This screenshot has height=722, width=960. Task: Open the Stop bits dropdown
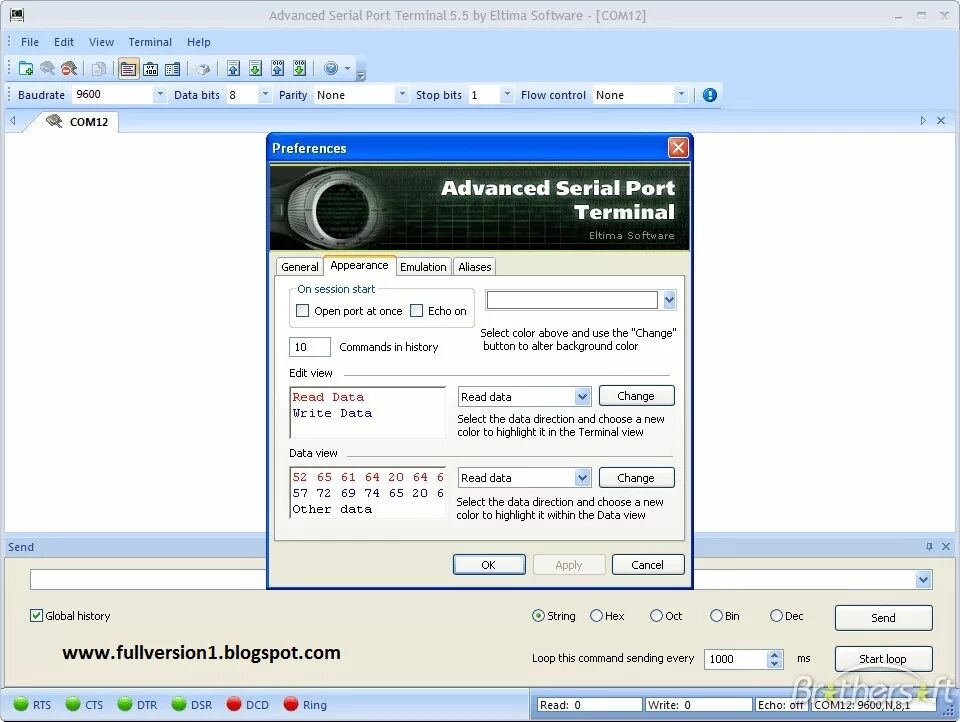pyautogui.click(x=506, y=95)
